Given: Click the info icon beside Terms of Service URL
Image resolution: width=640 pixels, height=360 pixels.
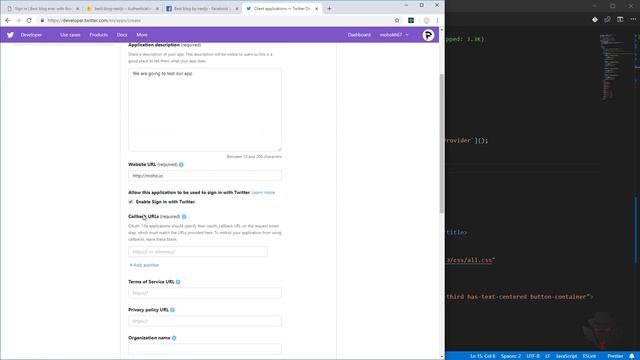Looking at the screenshot, I should 178,282.
